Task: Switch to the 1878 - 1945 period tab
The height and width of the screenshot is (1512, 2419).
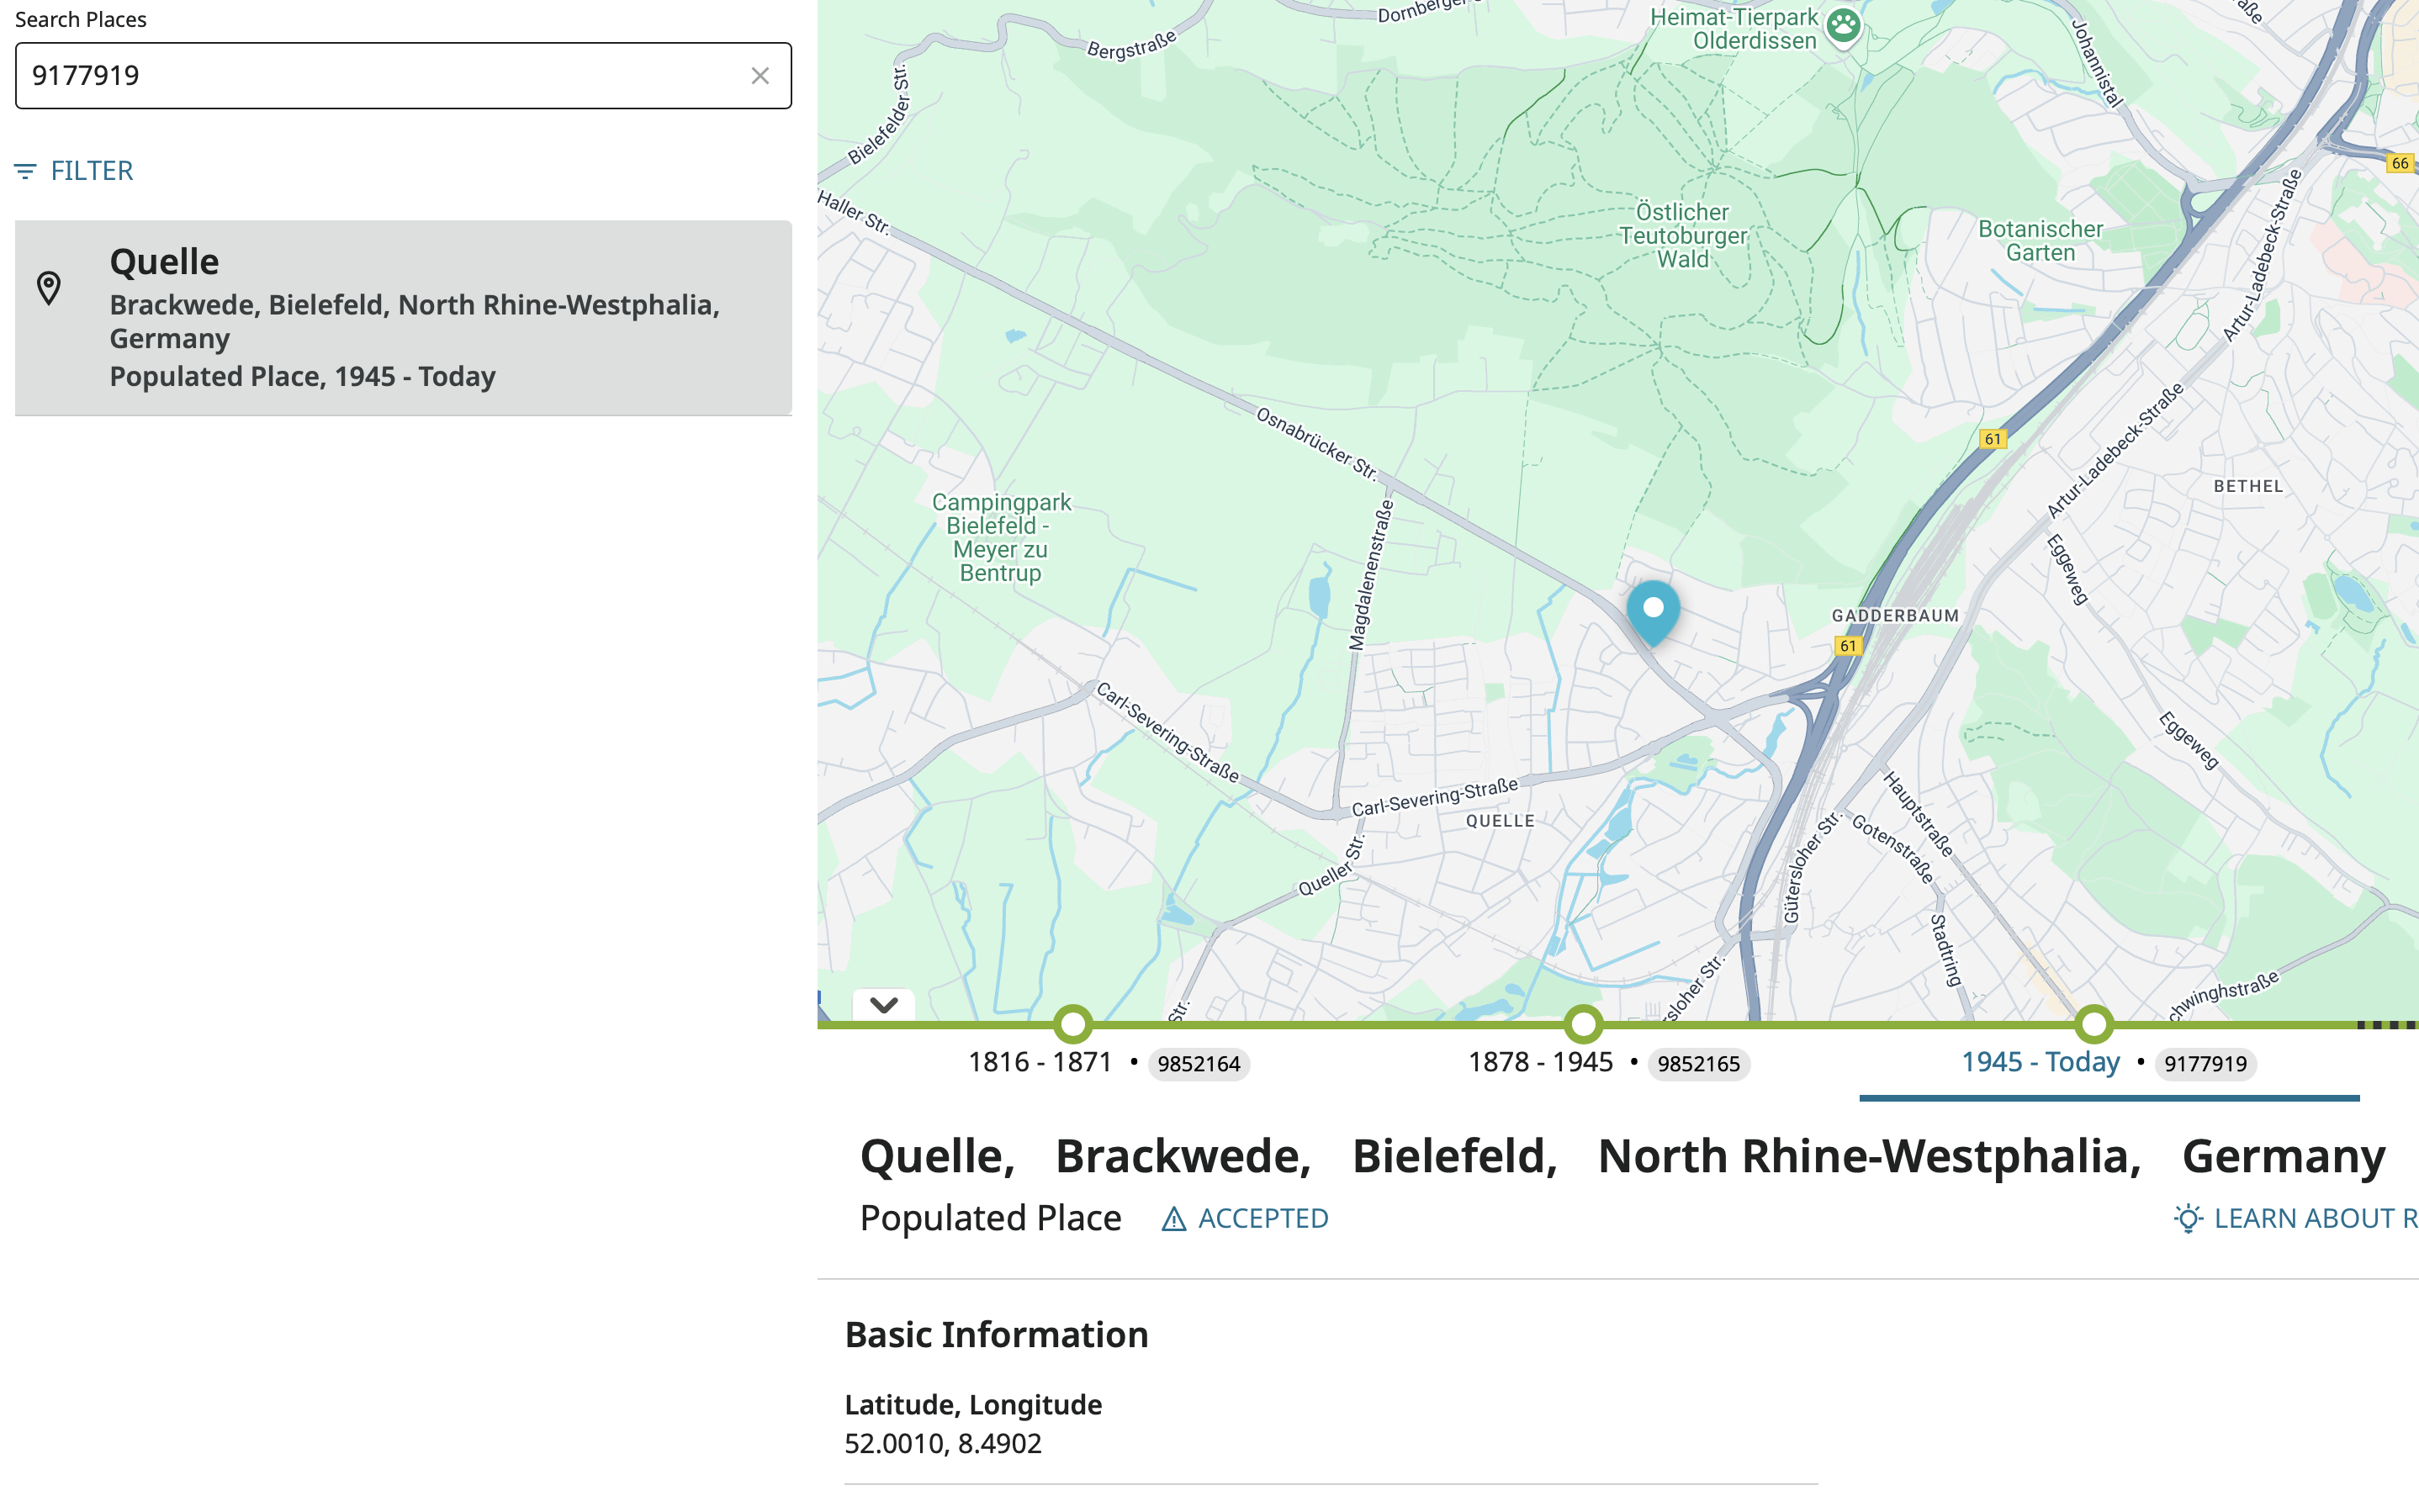Action: click(1540, 1062)
